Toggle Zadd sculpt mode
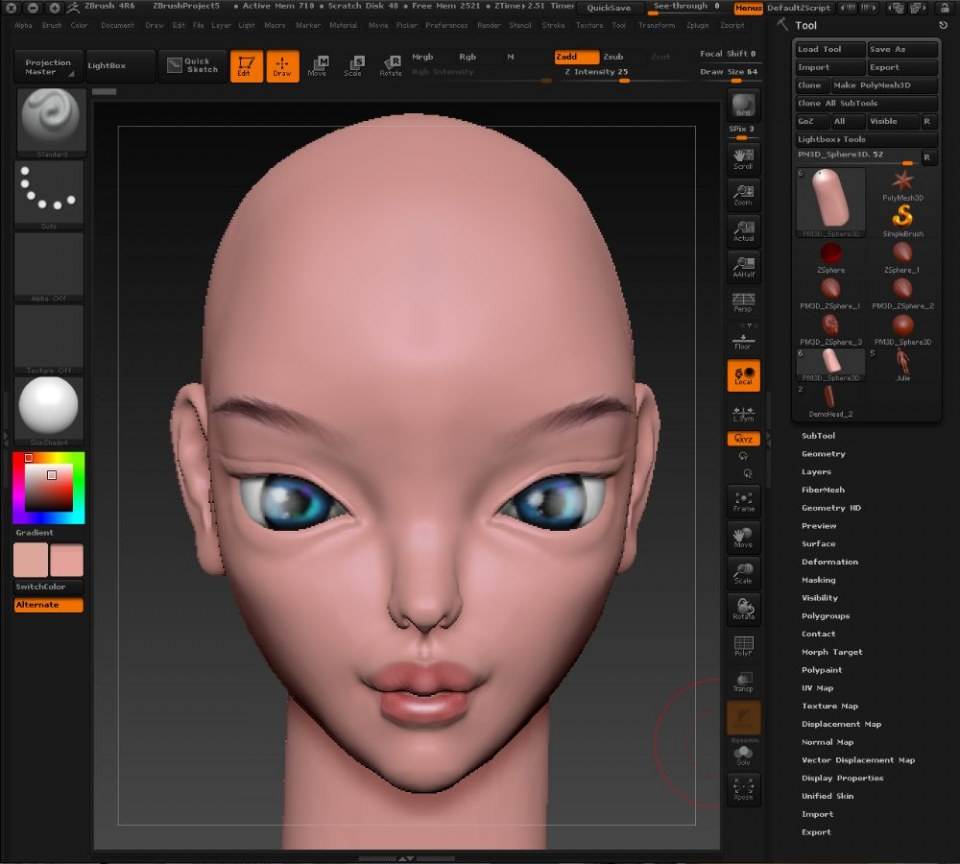Viewport: 960px width, 864px height. pyautogui.click(x=576, y=56)
